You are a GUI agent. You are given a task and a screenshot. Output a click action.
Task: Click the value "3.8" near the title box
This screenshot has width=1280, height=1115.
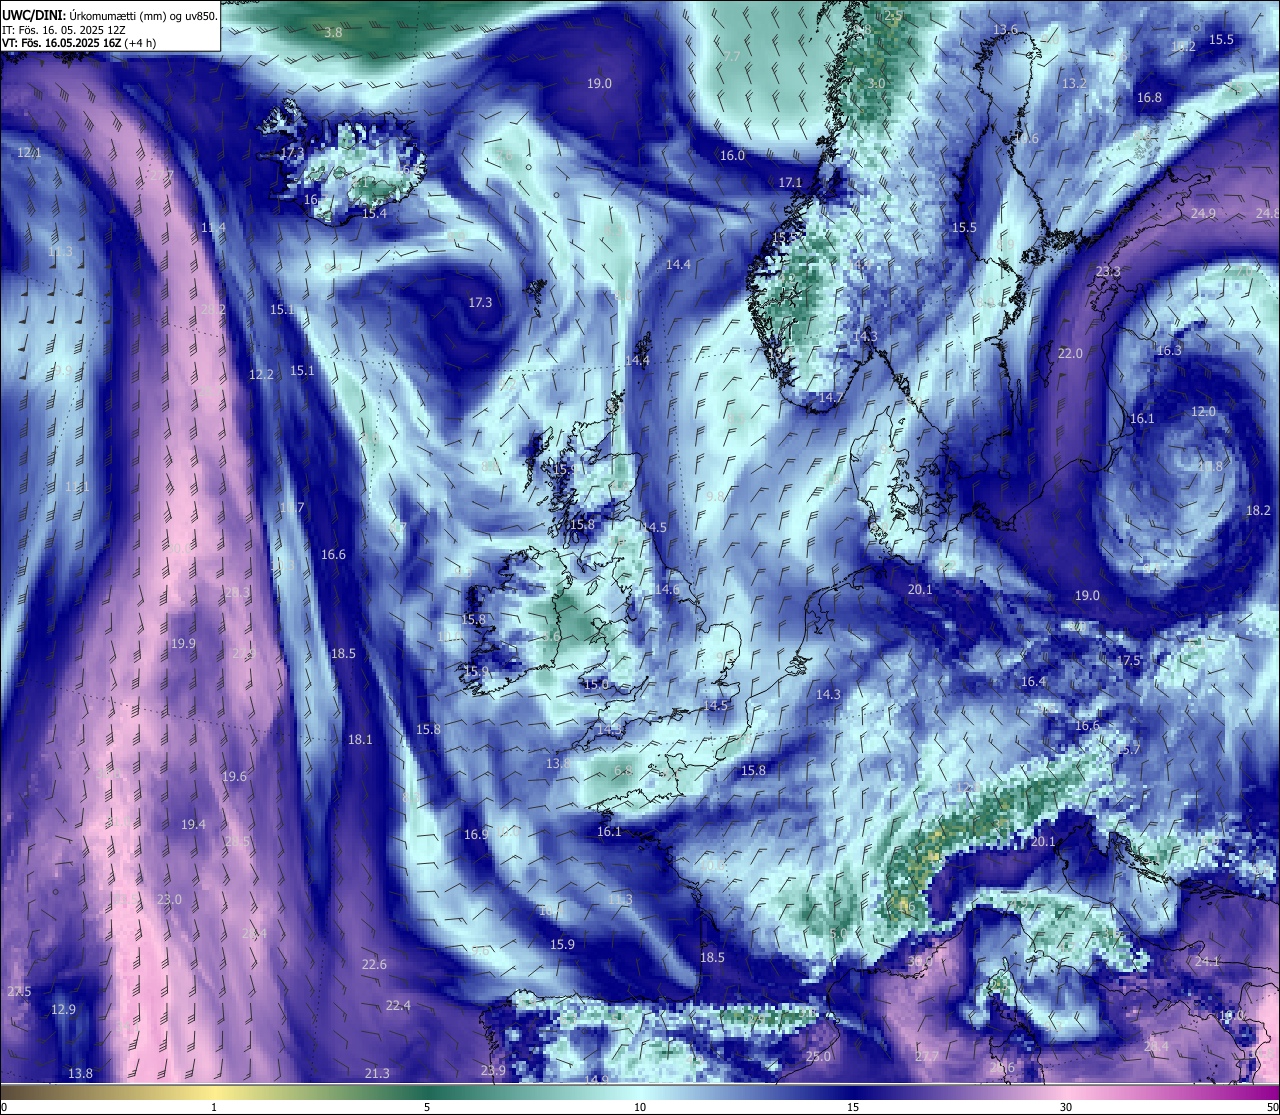tap(334, 33)
